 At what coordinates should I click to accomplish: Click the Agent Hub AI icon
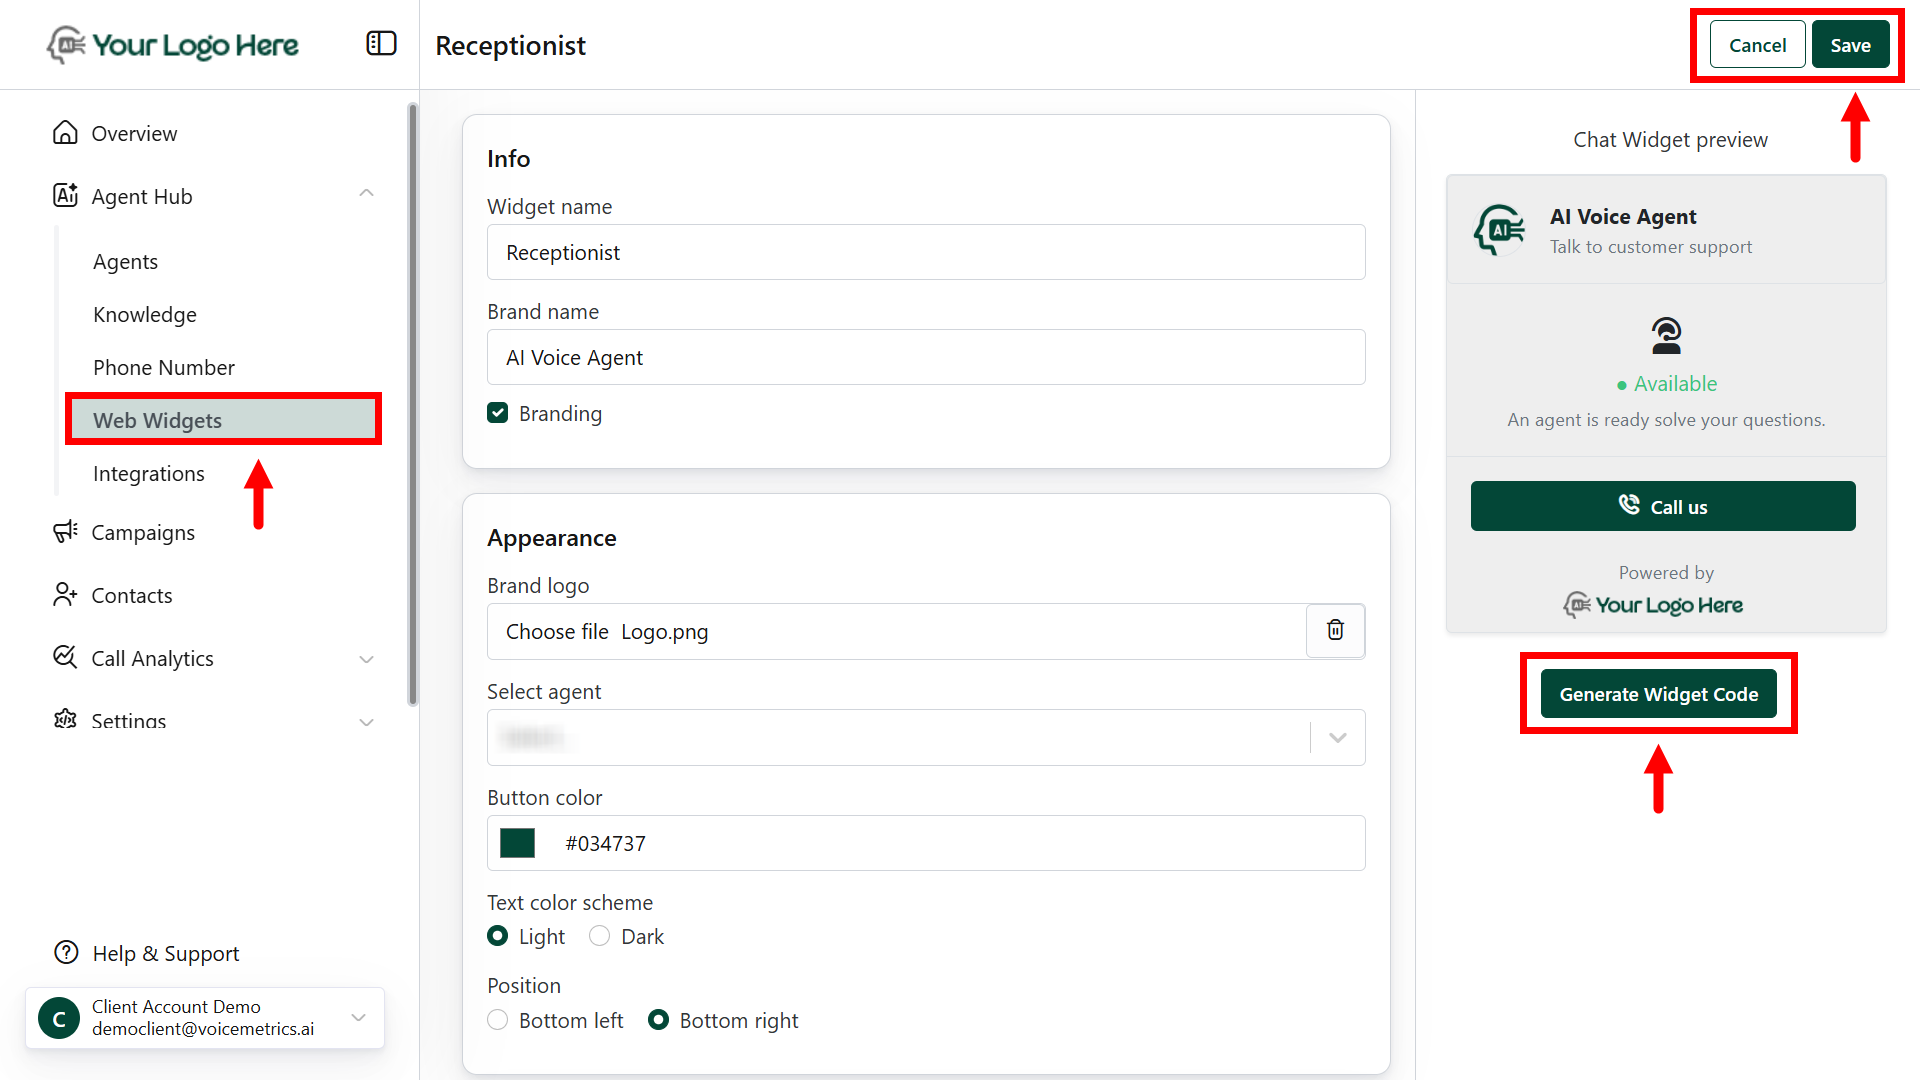pyautogui.click(x=65, y=195)
